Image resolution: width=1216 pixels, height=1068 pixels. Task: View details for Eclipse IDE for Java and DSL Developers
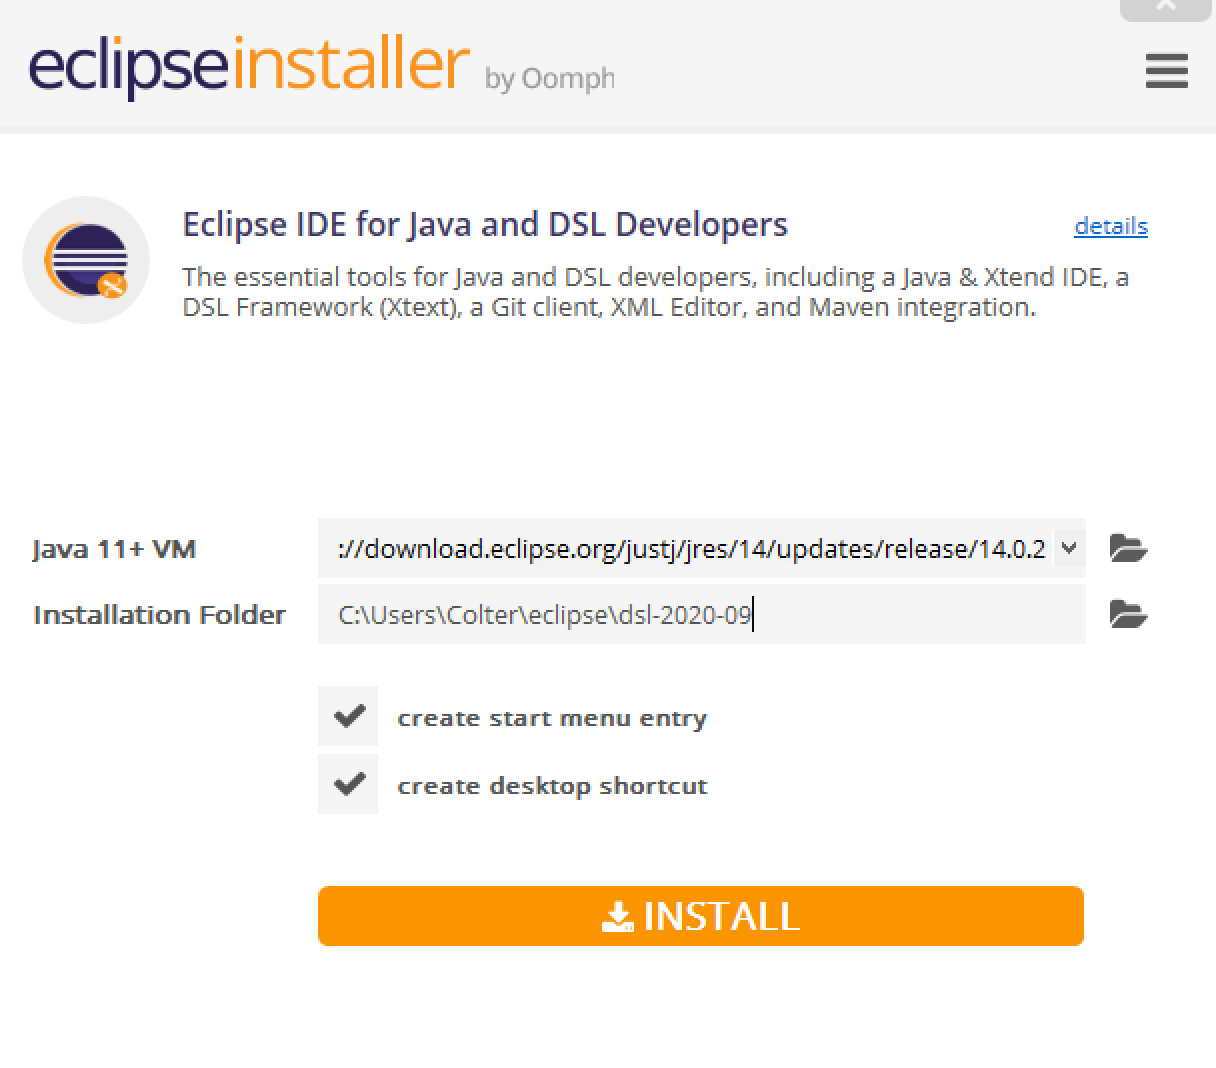[1110, 226]
